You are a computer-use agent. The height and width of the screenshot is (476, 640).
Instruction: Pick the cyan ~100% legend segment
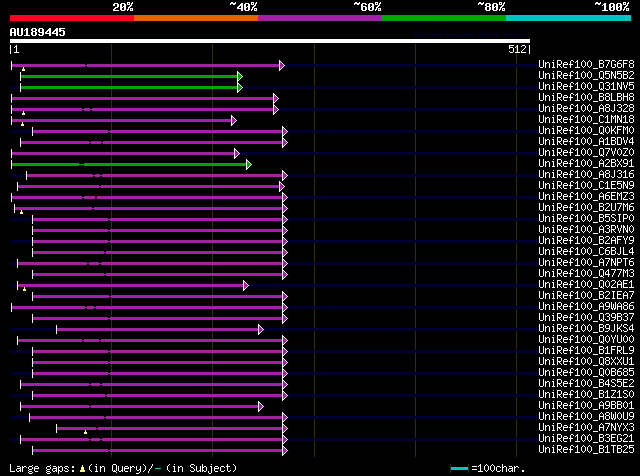click(x=568, y=18)
